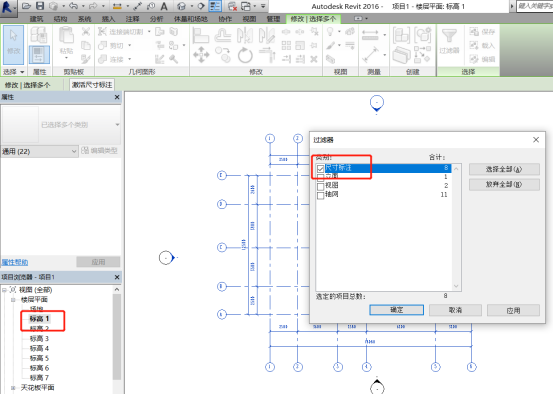Image resolution: width=554 pixels, height=395 pixels.
Task: Select the Align tool in the 修改 panel
Action: tap(201, 36)
